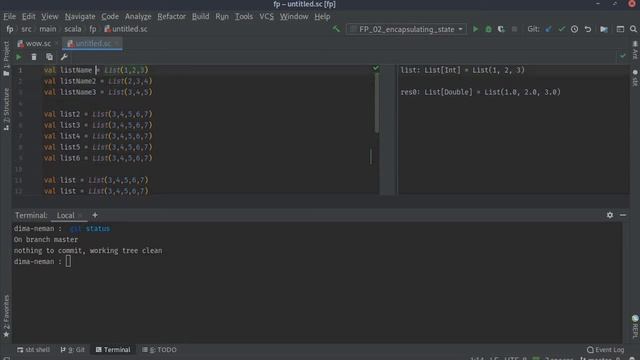Click untitled.sc in the breadcrumb bar
This screenshot has height=360, width=640.
pos(126,29)
